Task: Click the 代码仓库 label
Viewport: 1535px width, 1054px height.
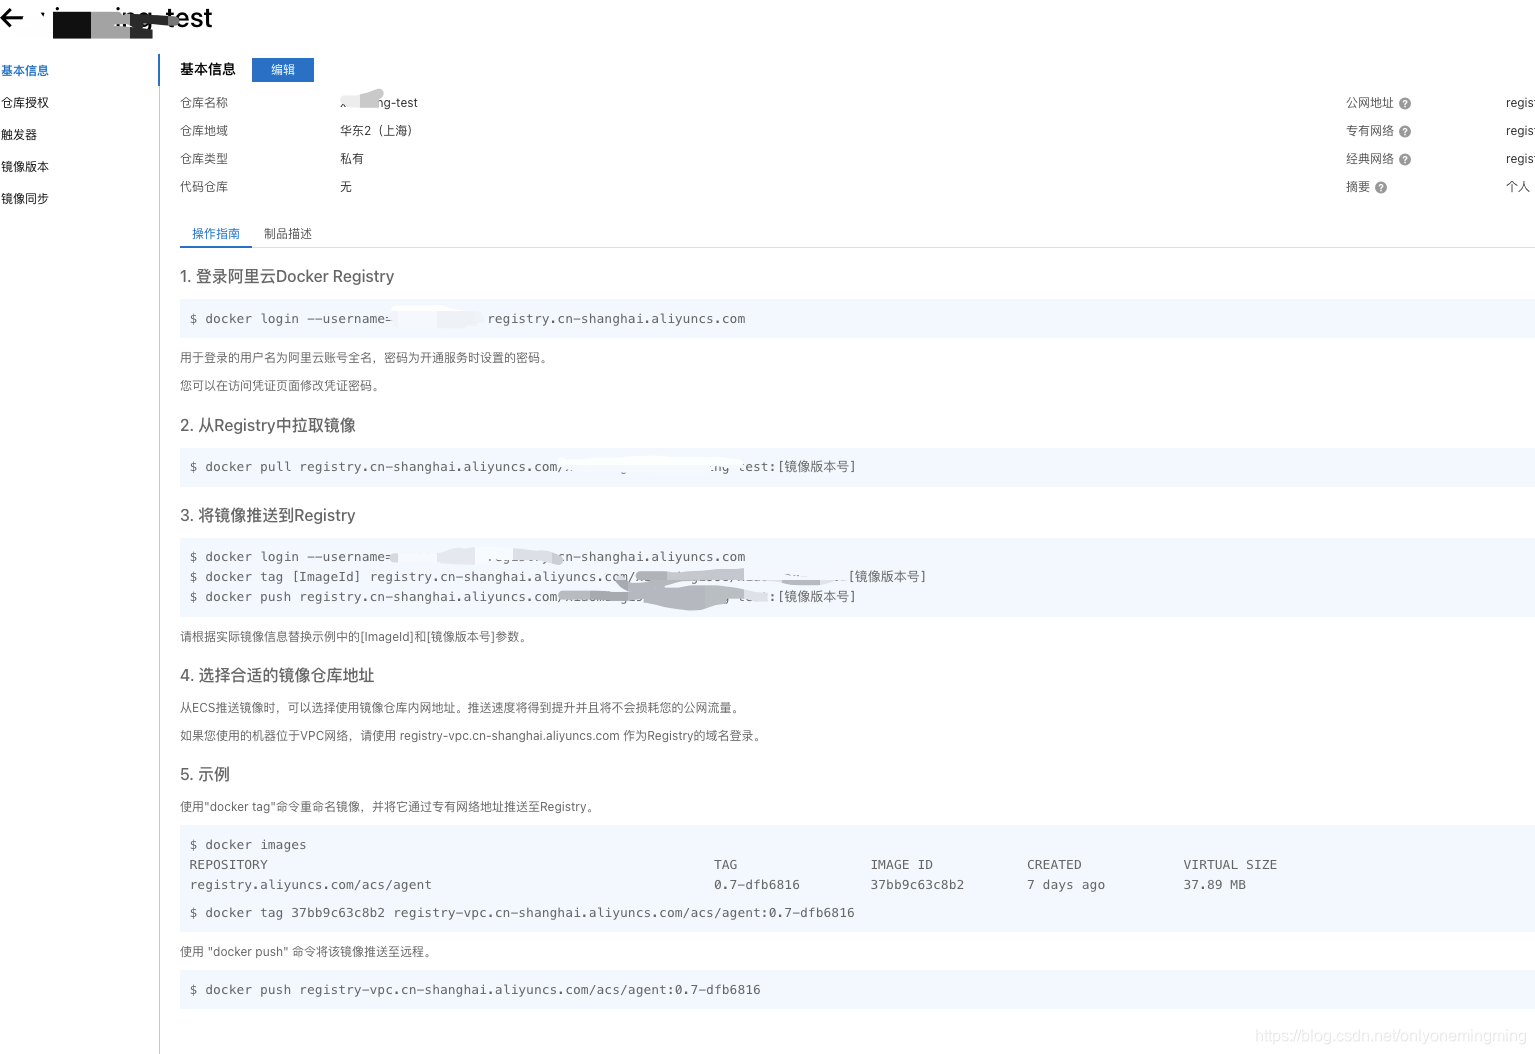Action: tap(204, 187)
